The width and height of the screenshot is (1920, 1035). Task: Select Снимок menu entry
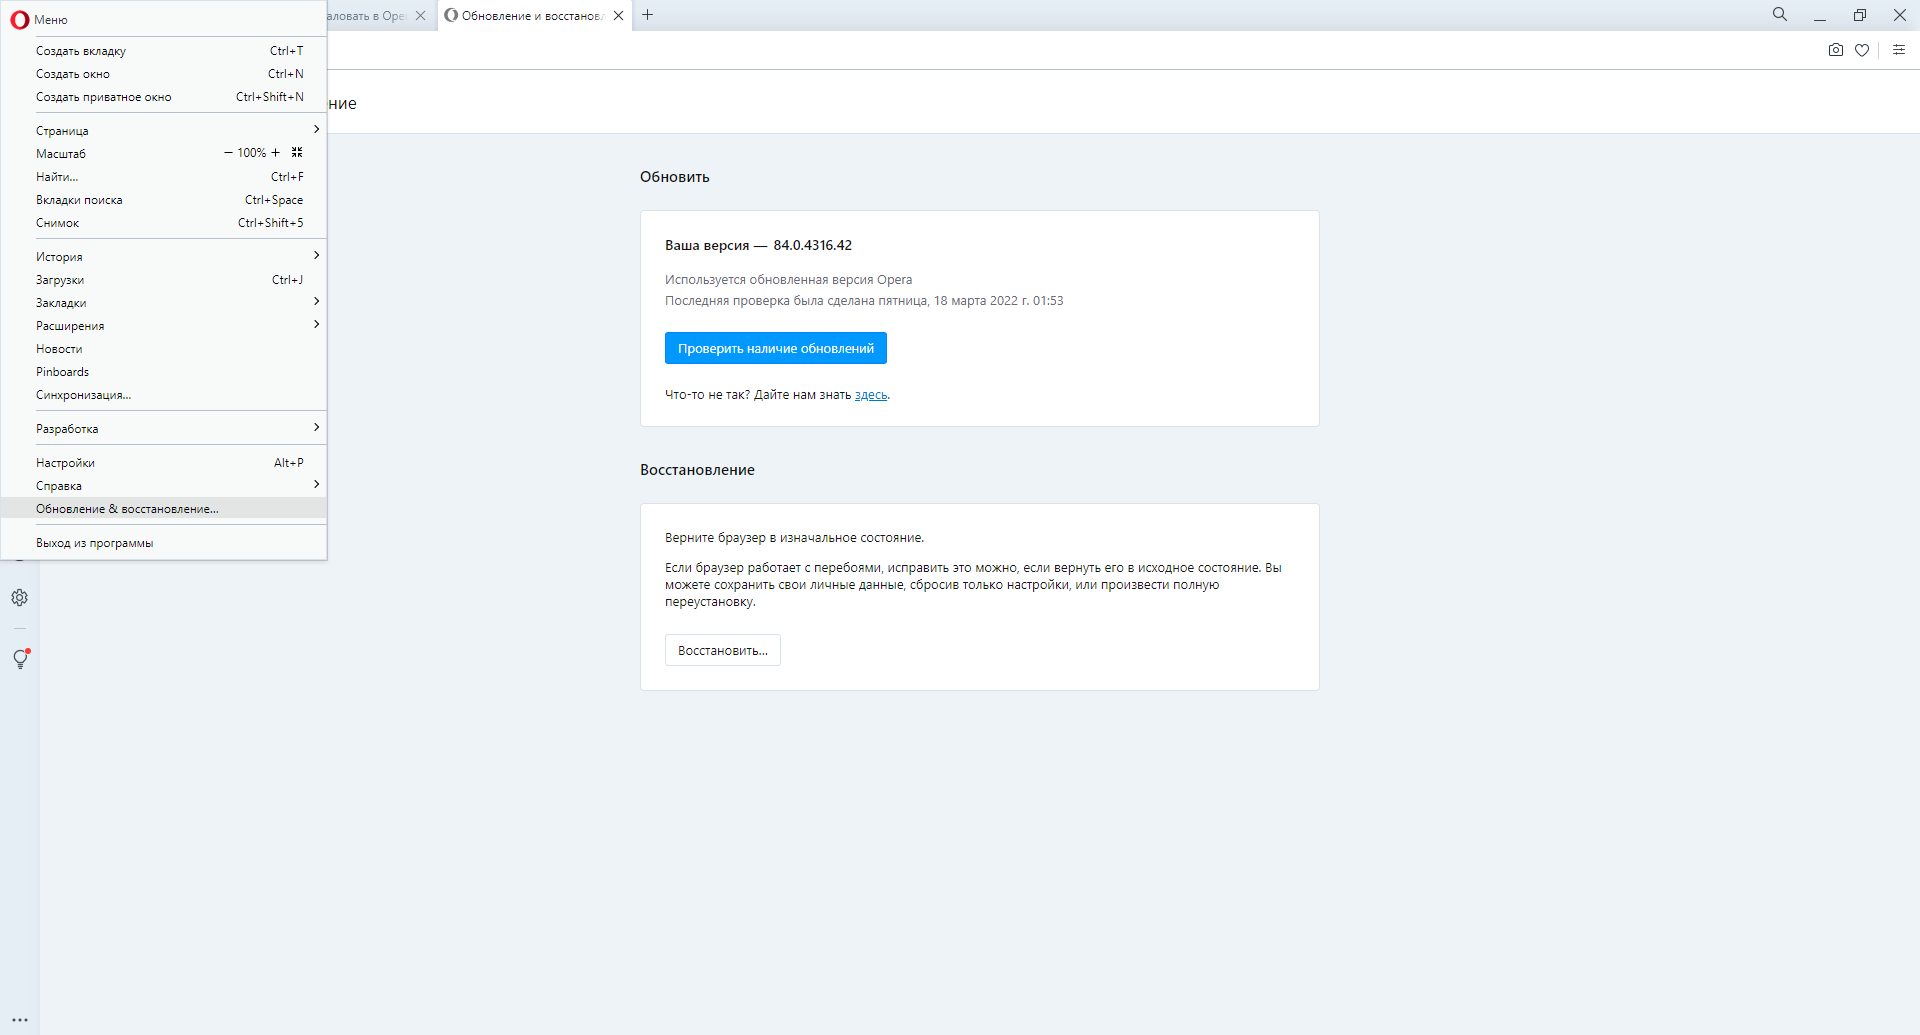(x=164, y=223)
